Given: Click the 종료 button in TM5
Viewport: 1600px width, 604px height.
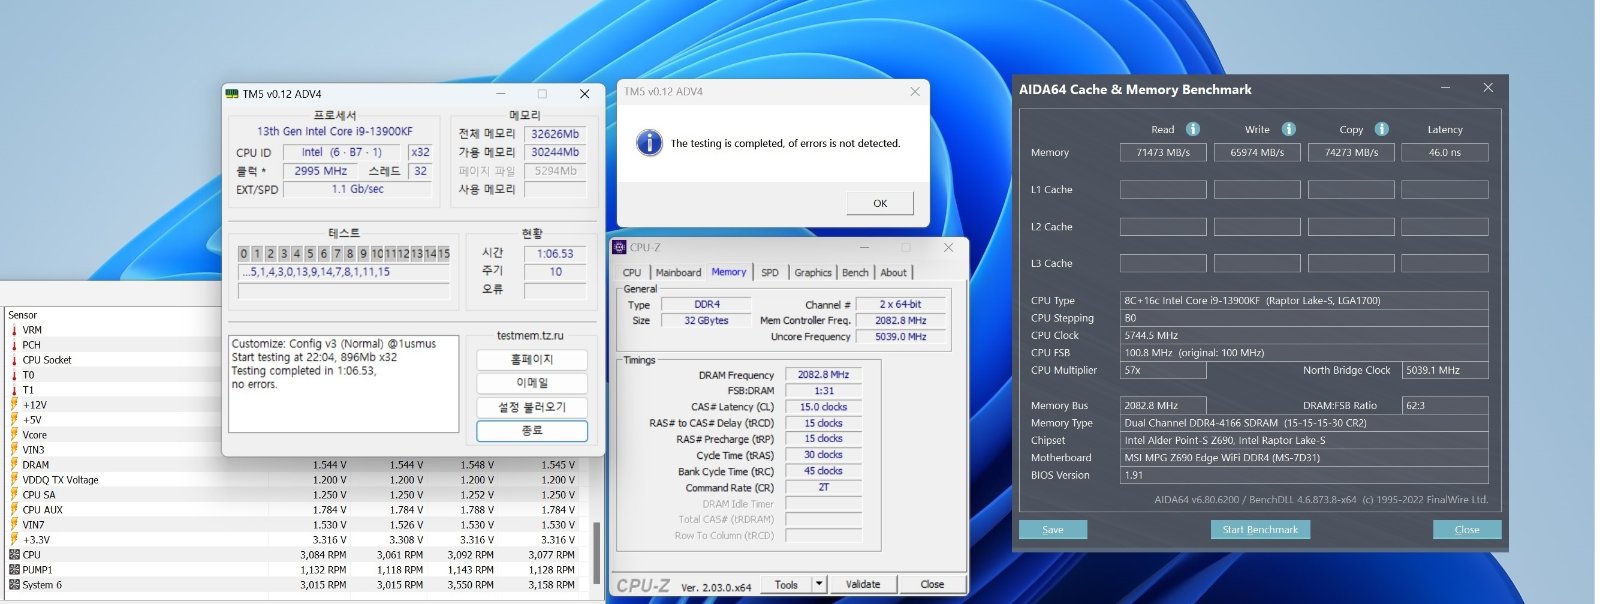Looking at the screenshot, I should tap(532, 431).
